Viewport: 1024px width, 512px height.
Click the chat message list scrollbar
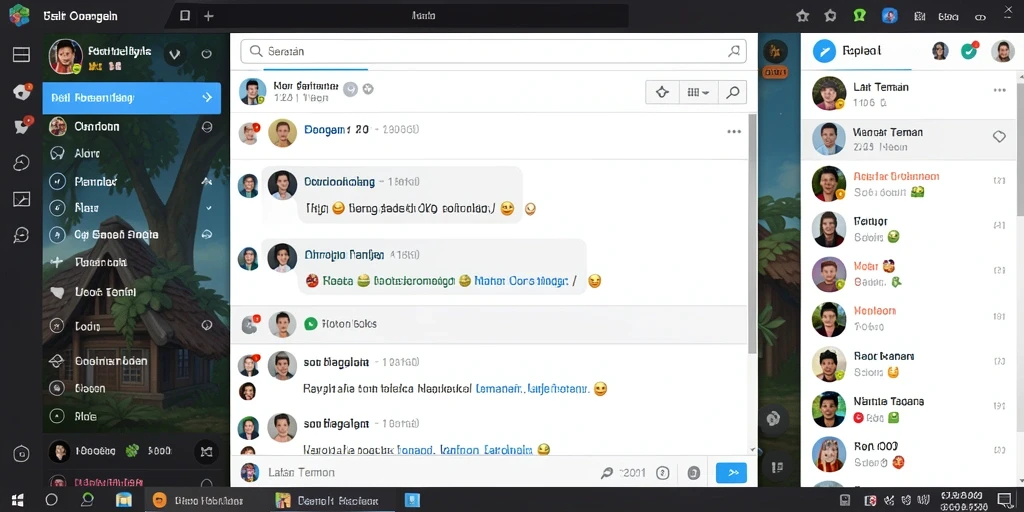752,235
